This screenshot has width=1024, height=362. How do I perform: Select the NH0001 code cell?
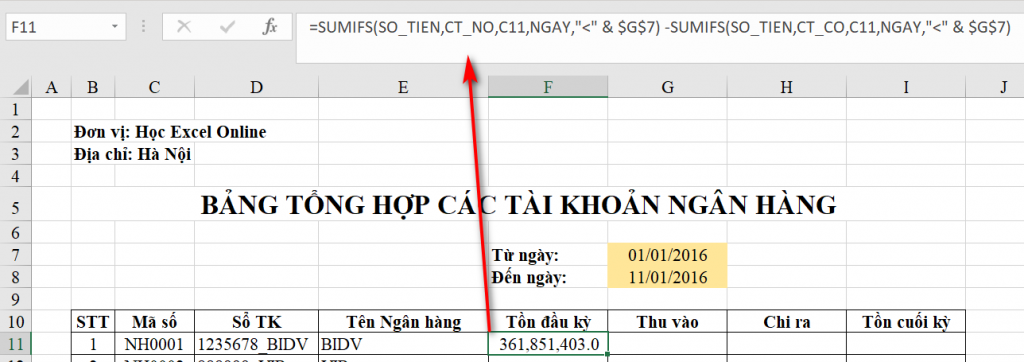154,343
